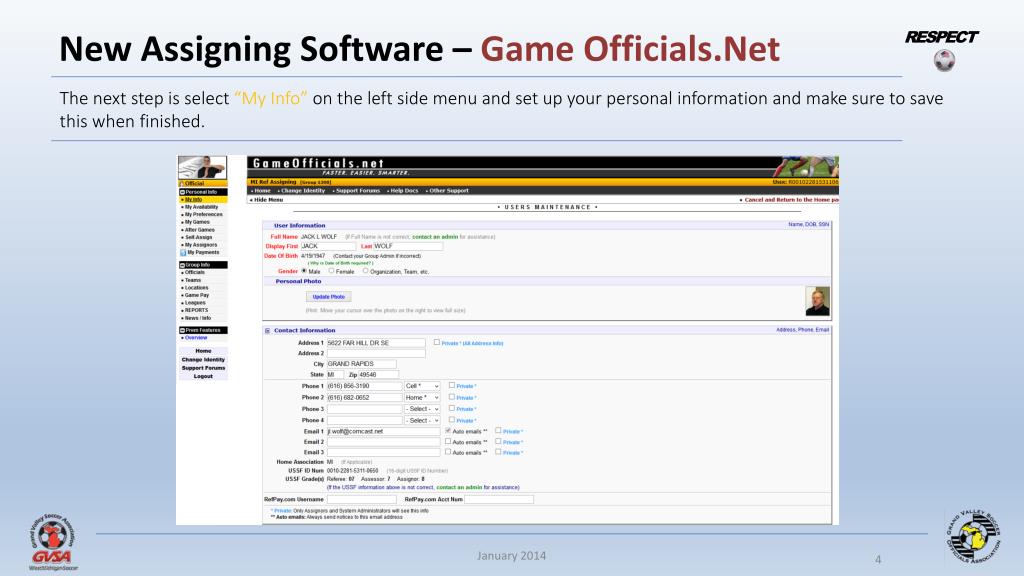The width and height of the screenshot is (1024, 576).
Task: Check Private box for Address 1
Action: pos(437,342)
